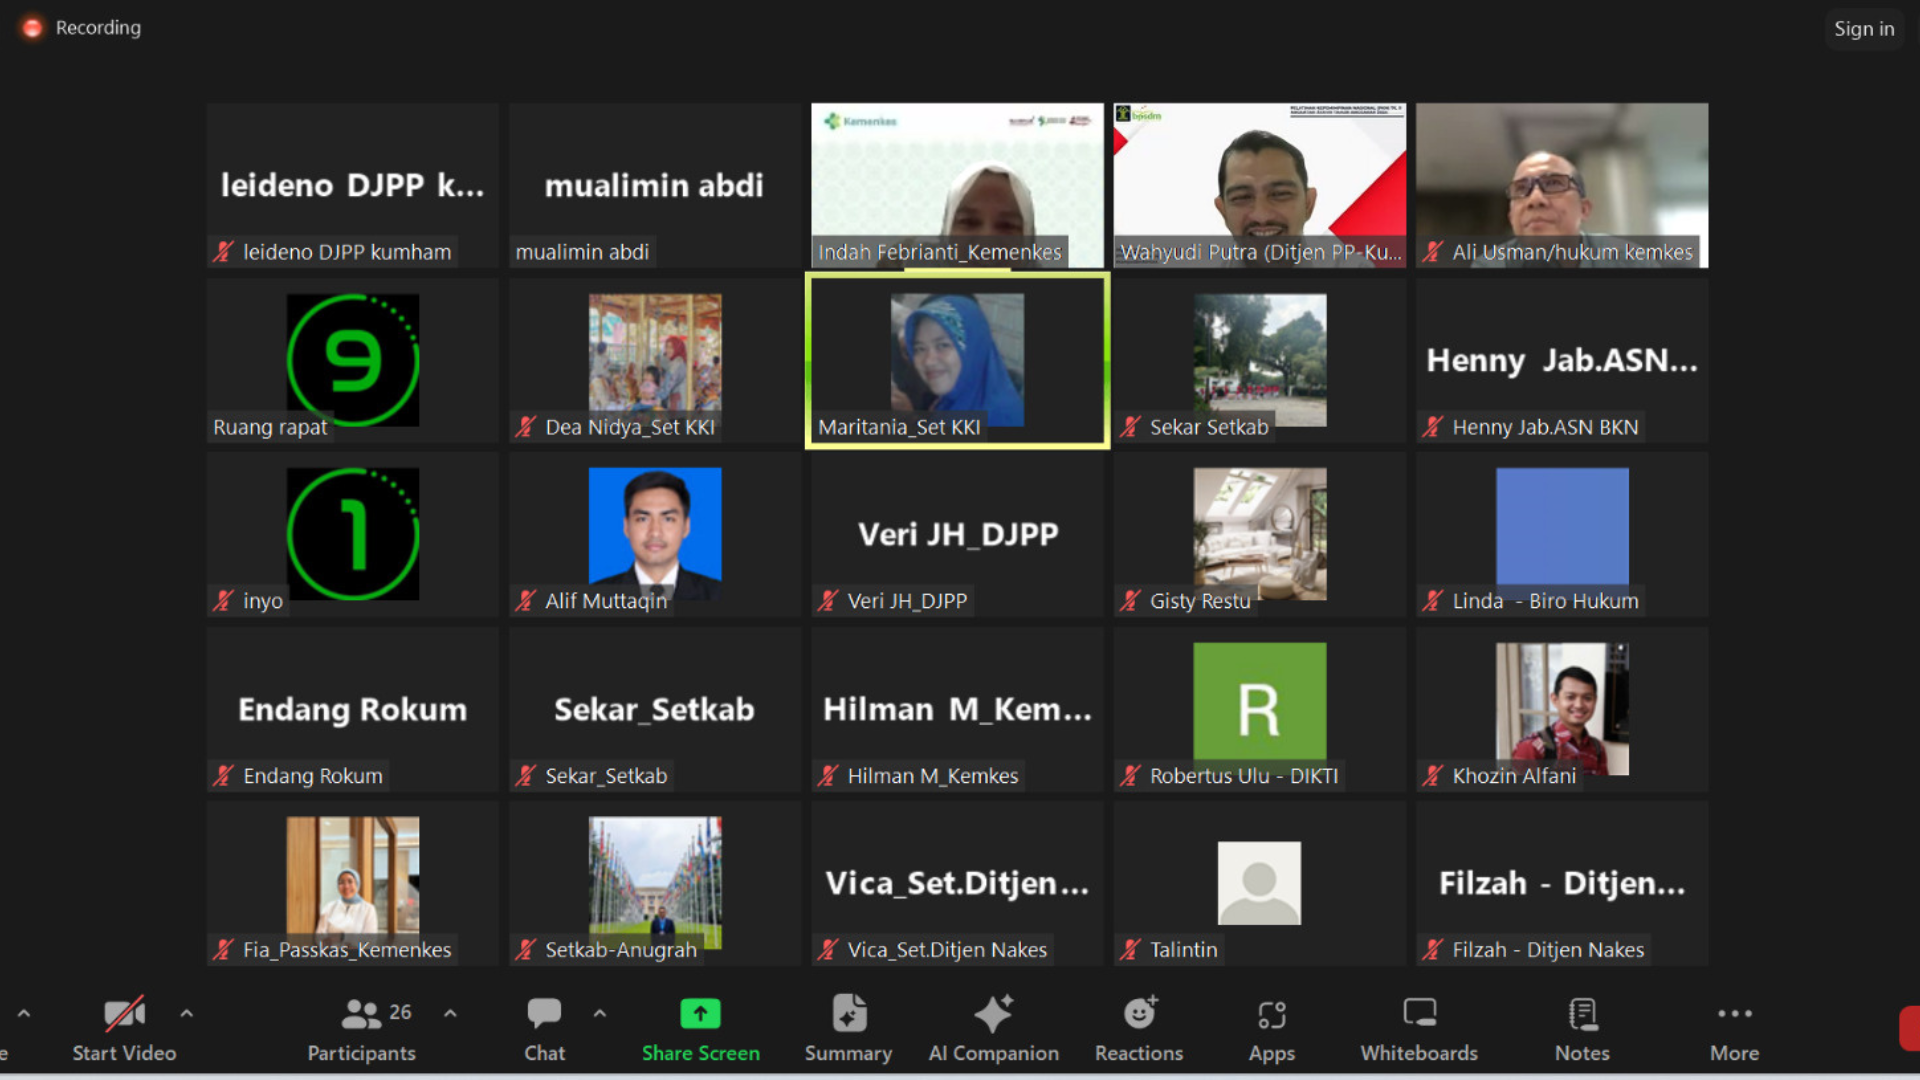Screen dimensions: 1920x1080
Task: Click the muted mic icon on Veri JH_DJPP
Action: pos(828,601)
